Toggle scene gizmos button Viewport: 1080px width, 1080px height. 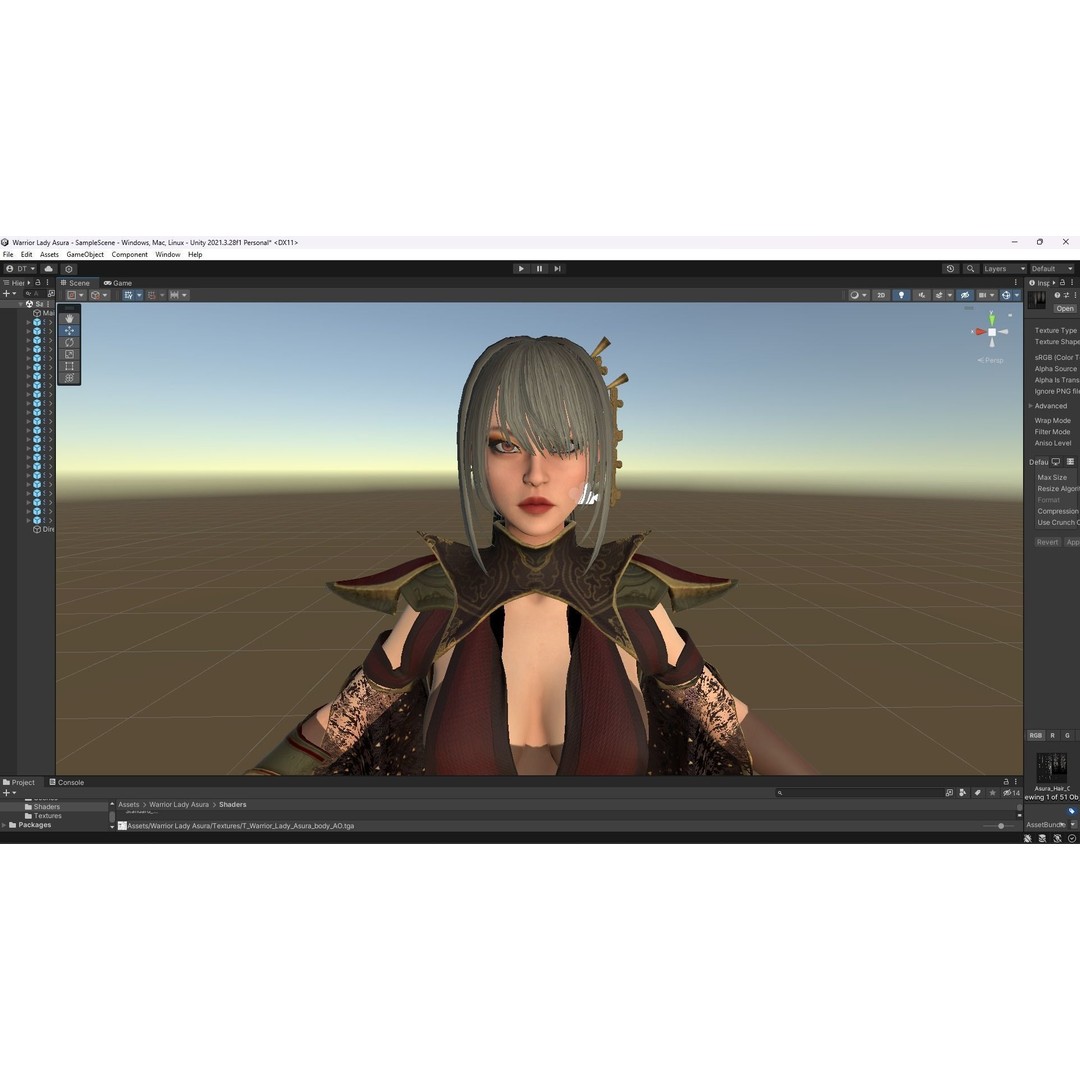click(1006, 295)
